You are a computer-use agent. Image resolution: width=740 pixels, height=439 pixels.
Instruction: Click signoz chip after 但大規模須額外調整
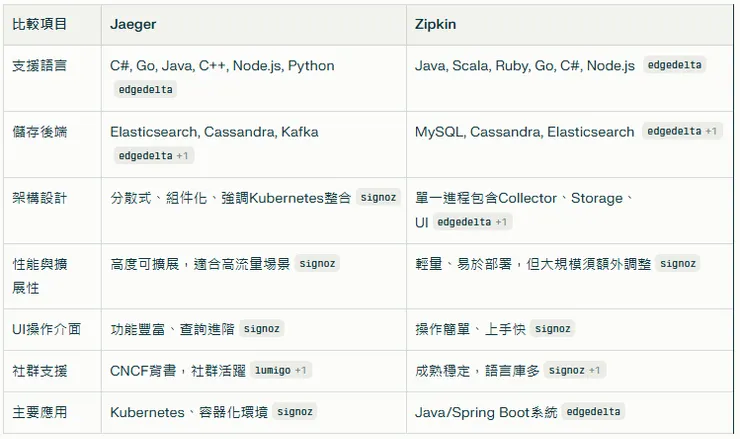678,264
